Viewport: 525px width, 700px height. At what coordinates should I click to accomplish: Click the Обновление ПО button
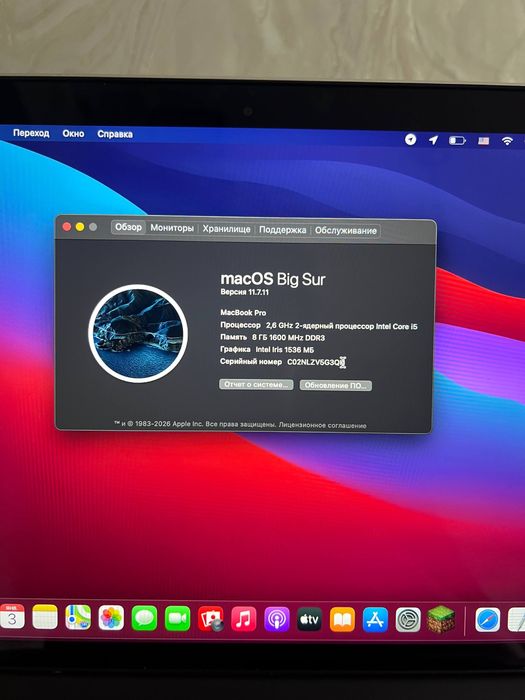point(336,385)
